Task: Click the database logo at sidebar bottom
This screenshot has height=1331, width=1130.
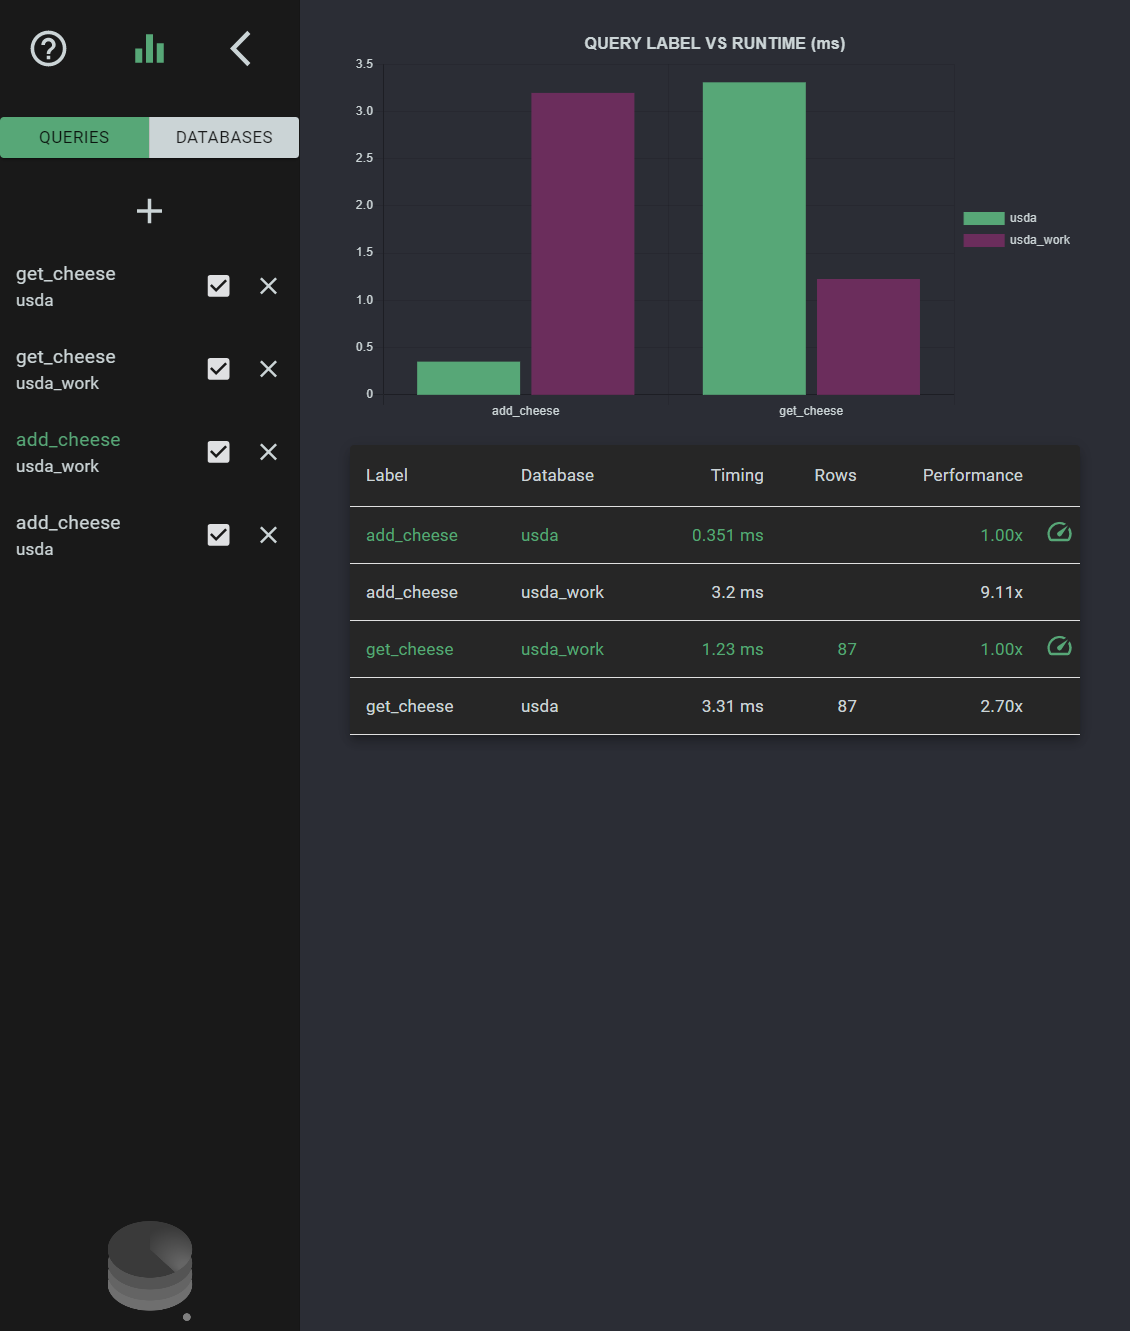Action: click(150, 1266)
